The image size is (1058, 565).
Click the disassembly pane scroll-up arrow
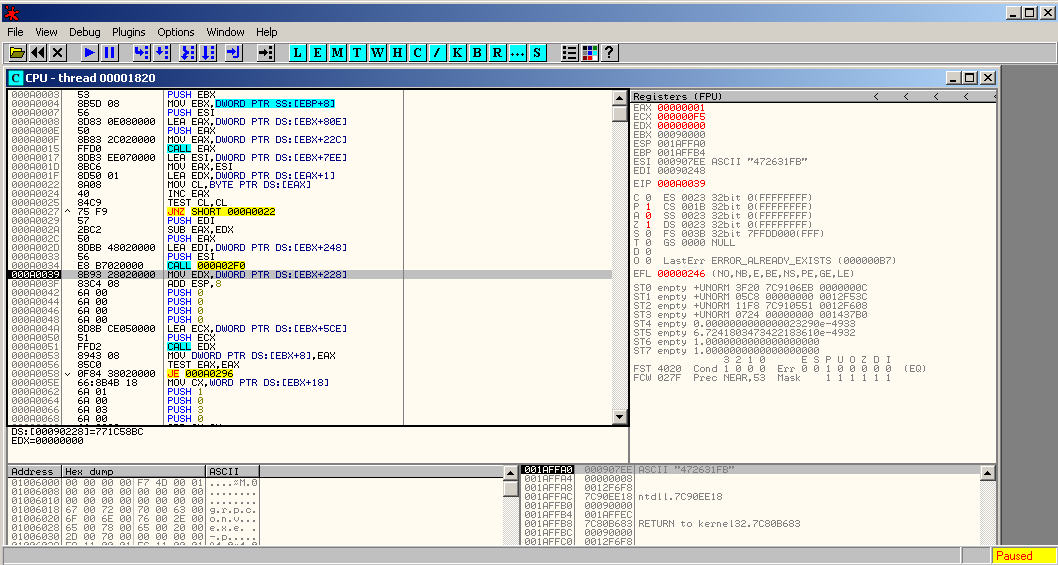620,96
